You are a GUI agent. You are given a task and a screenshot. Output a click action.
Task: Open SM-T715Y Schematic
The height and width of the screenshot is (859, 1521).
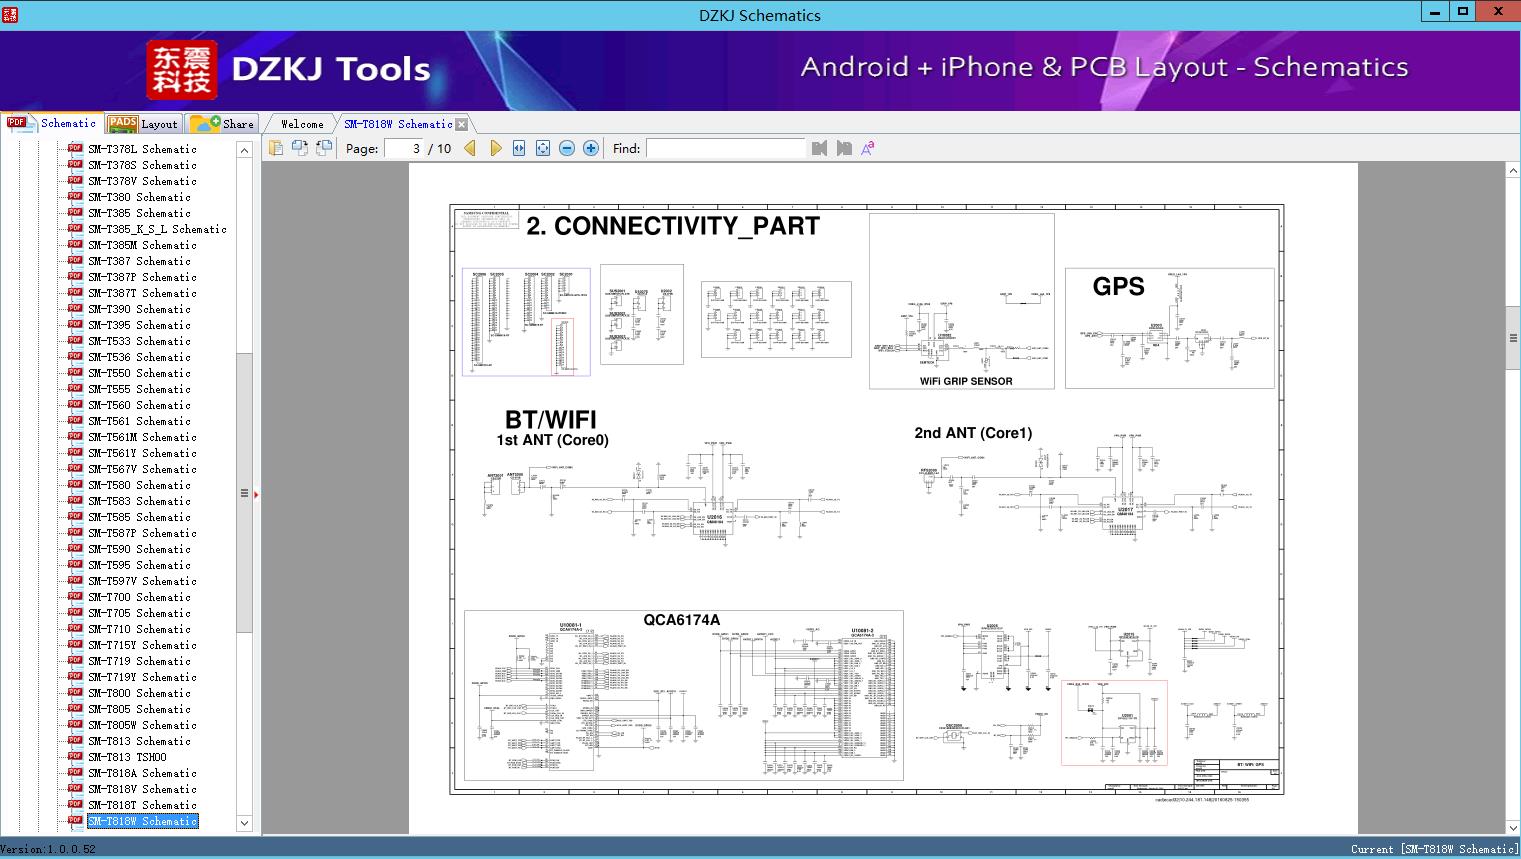(x=142, y=645)
